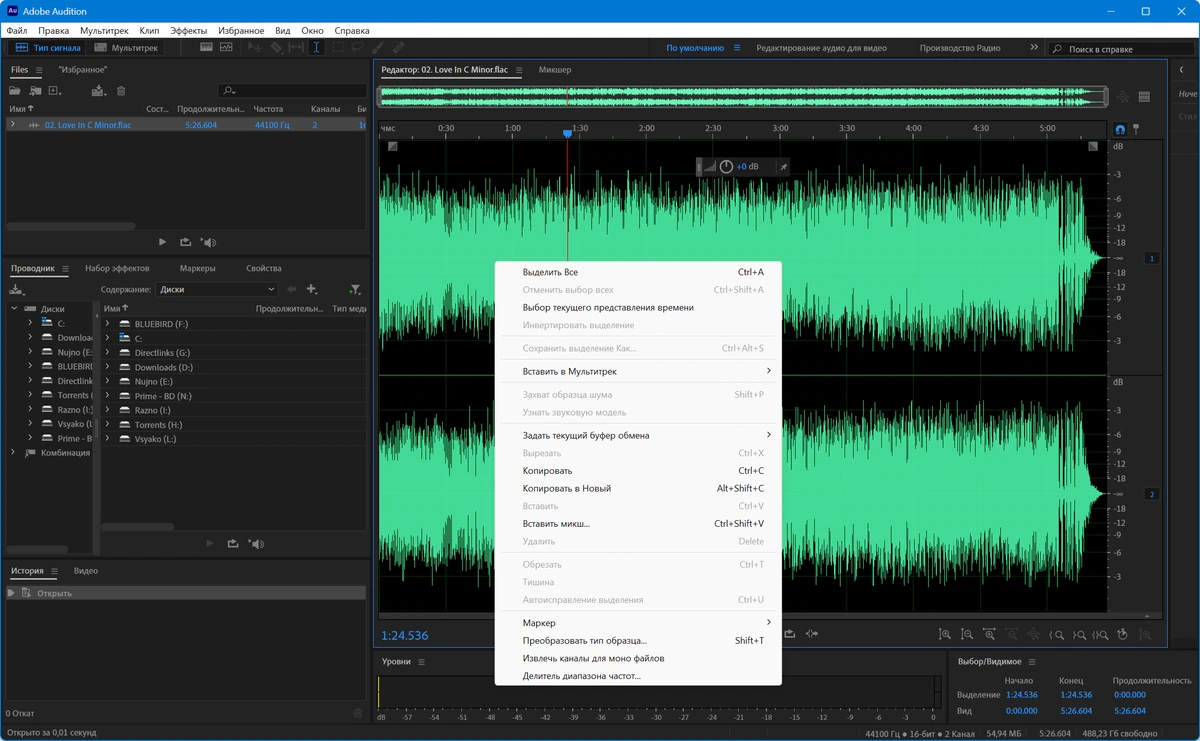1200x741 pixels.
Task: Click the loop playback icon in Files panel
Action: (x=185, y=242)
